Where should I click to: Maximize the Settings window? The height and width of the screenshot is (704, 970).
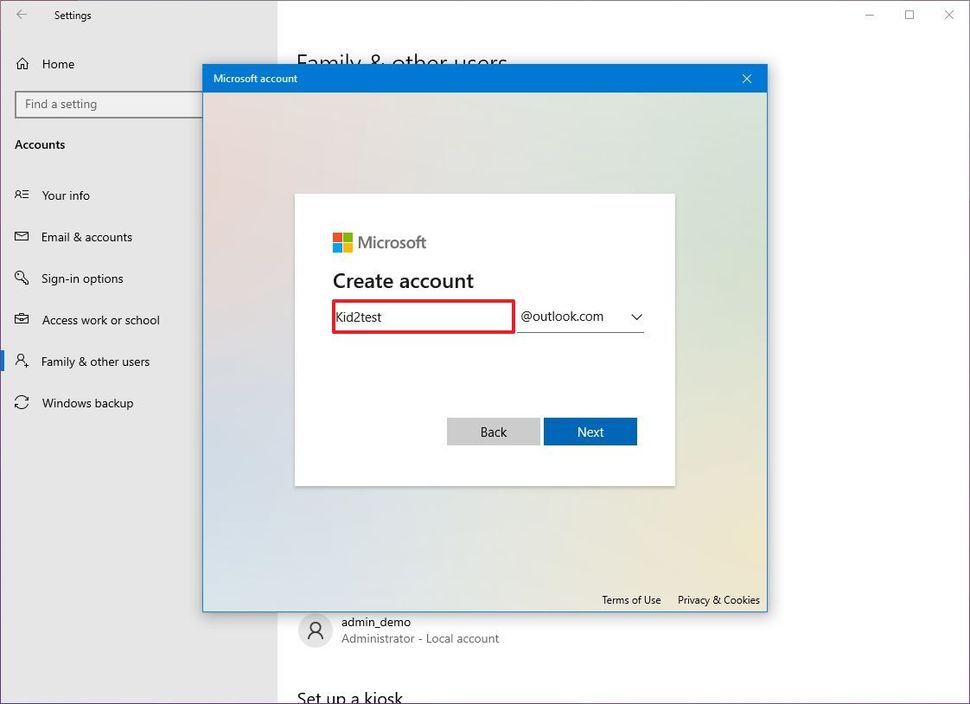tap(909, 14)
